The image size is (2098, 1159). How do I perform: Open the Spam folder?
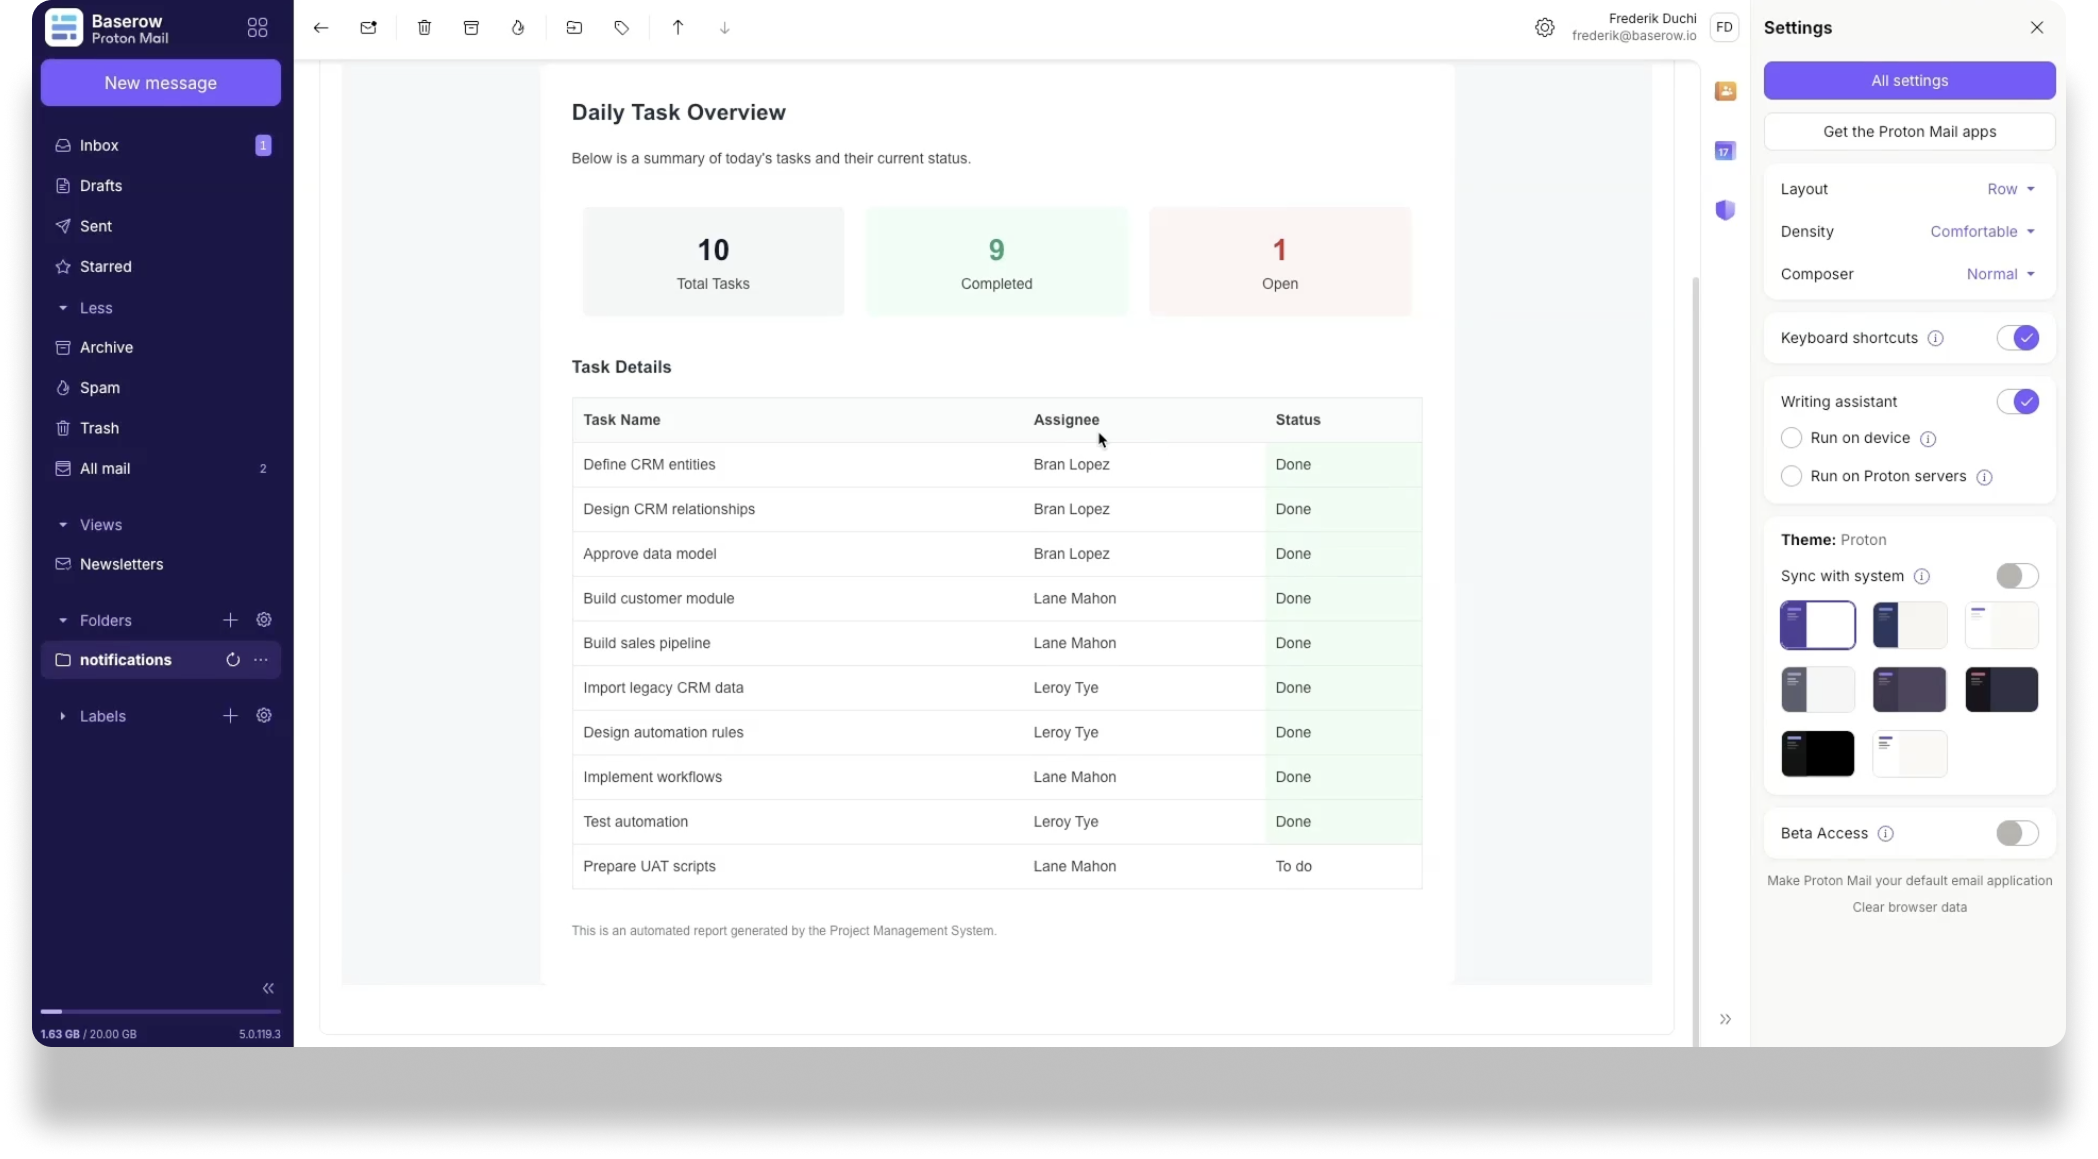tap(160, 388)
